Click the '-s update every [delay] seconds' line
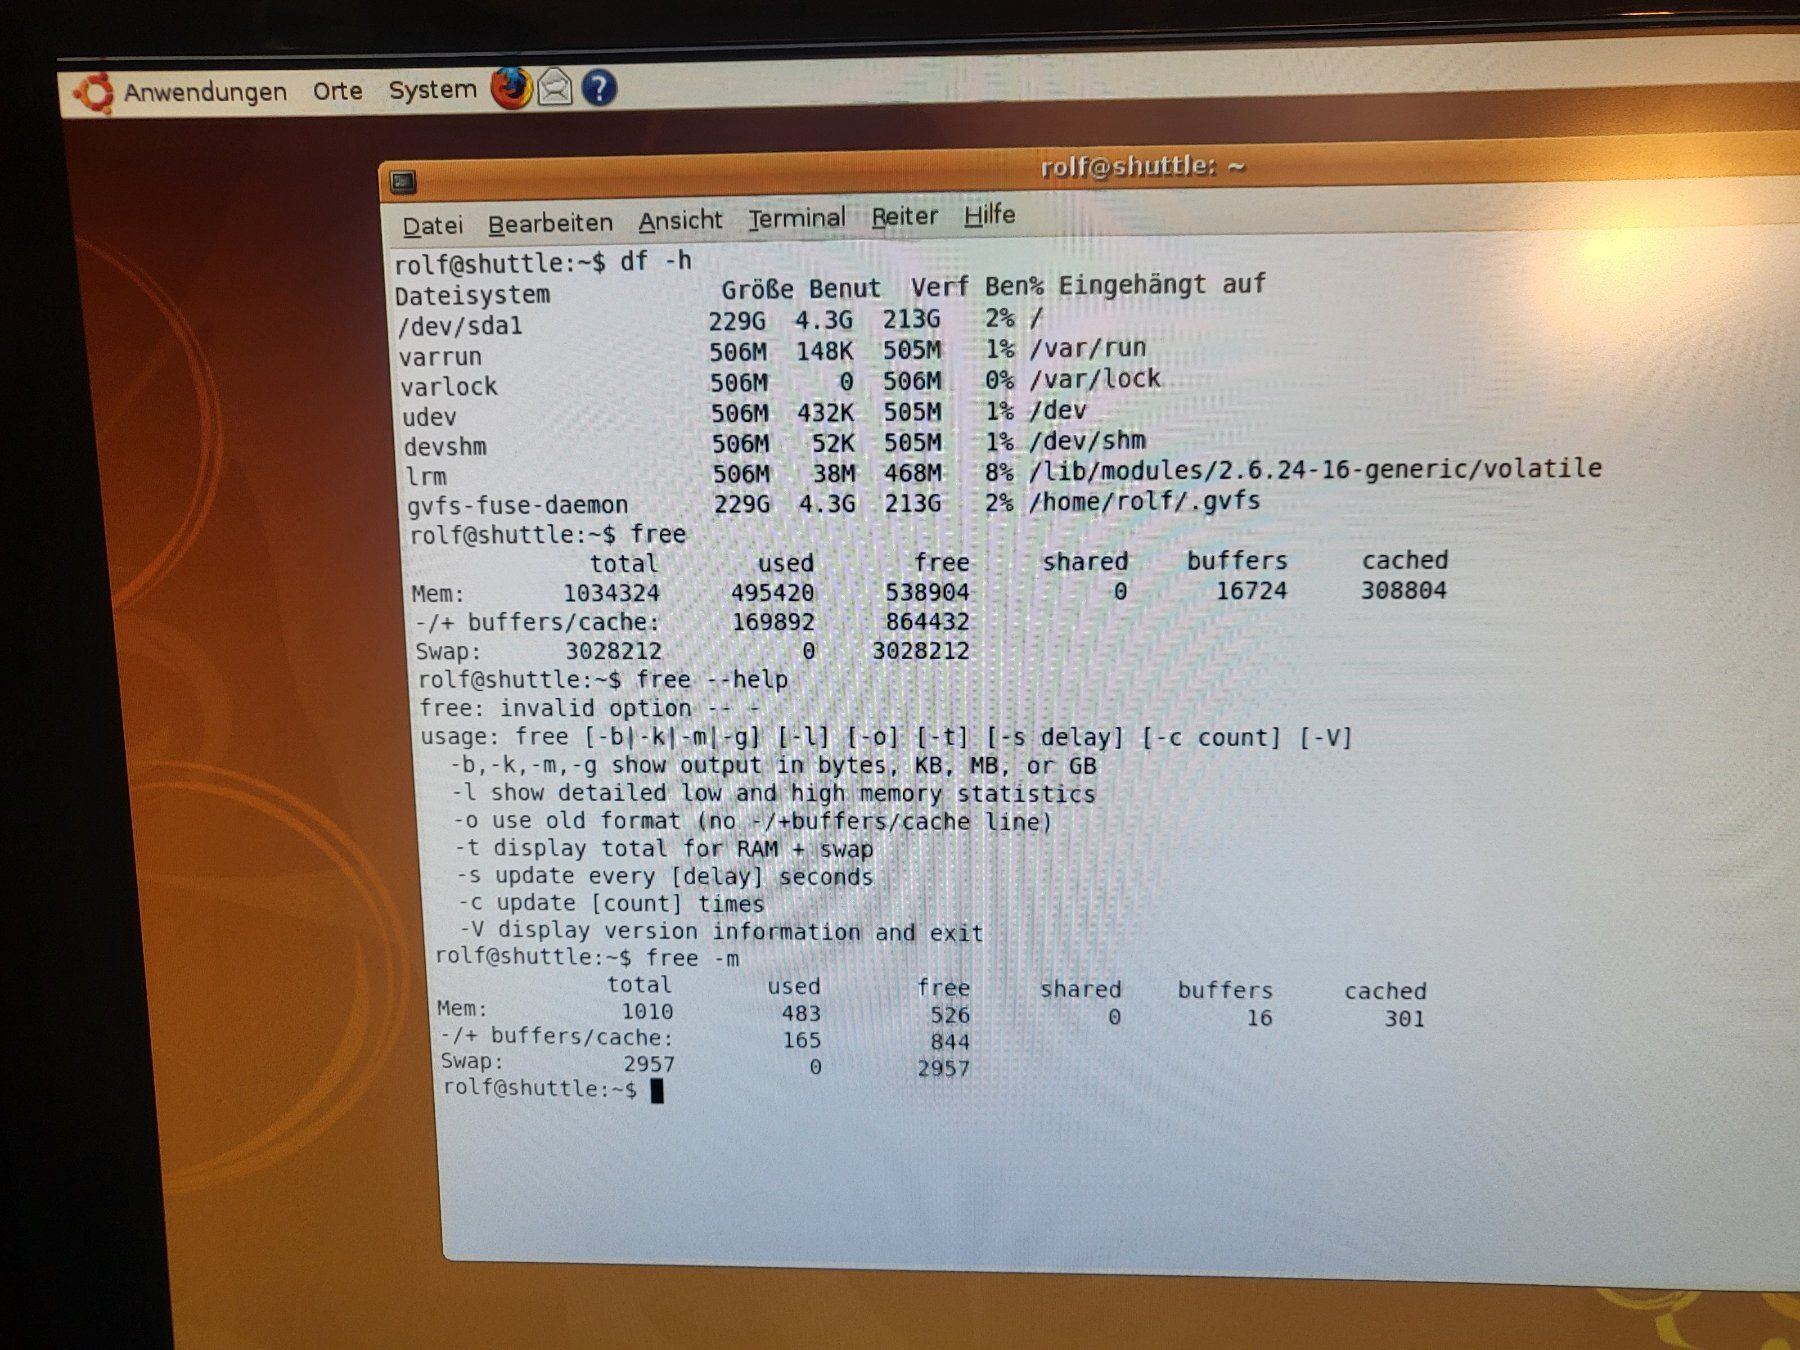 [x=665, y=877]
